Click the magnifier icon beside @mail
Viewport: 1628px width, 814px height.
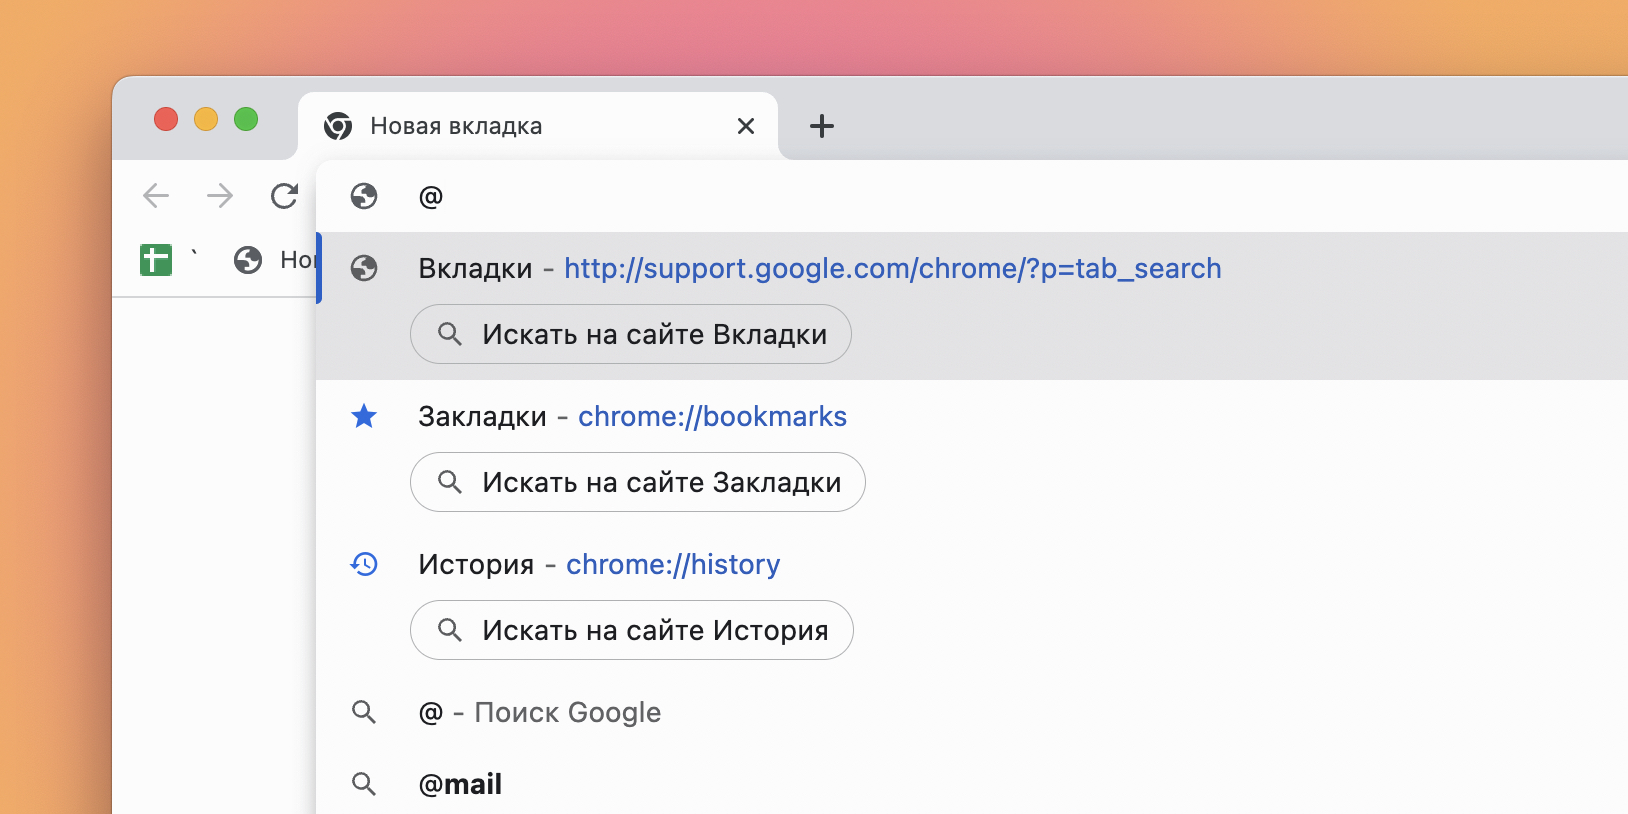click(364, 784)
